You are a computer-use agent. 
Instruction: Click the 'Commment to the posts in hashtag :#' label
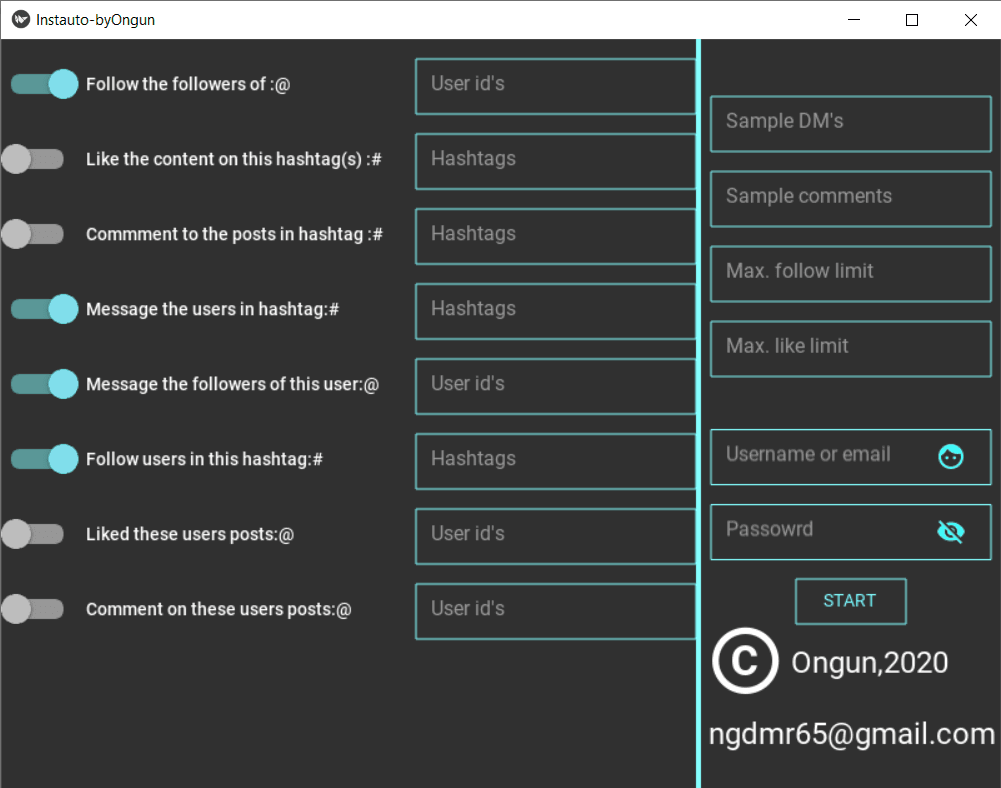[x=234, y=234]
